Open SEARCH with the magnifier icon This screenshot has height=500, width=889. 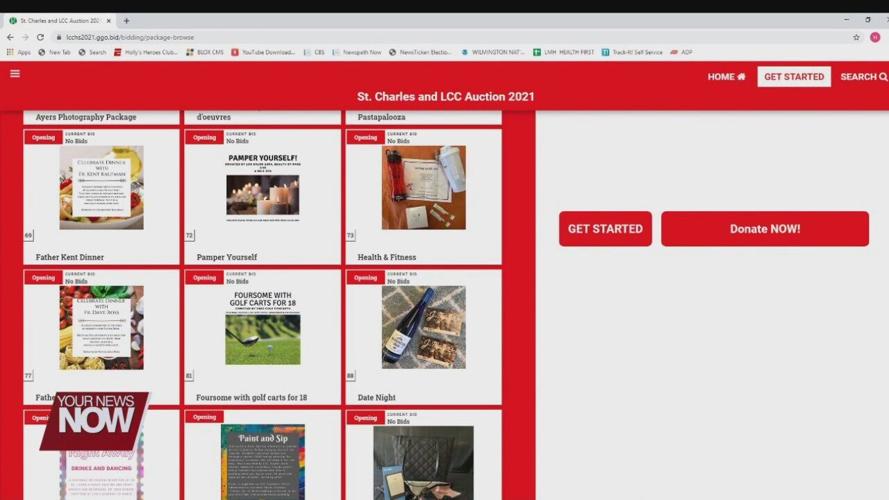point(863,77)
